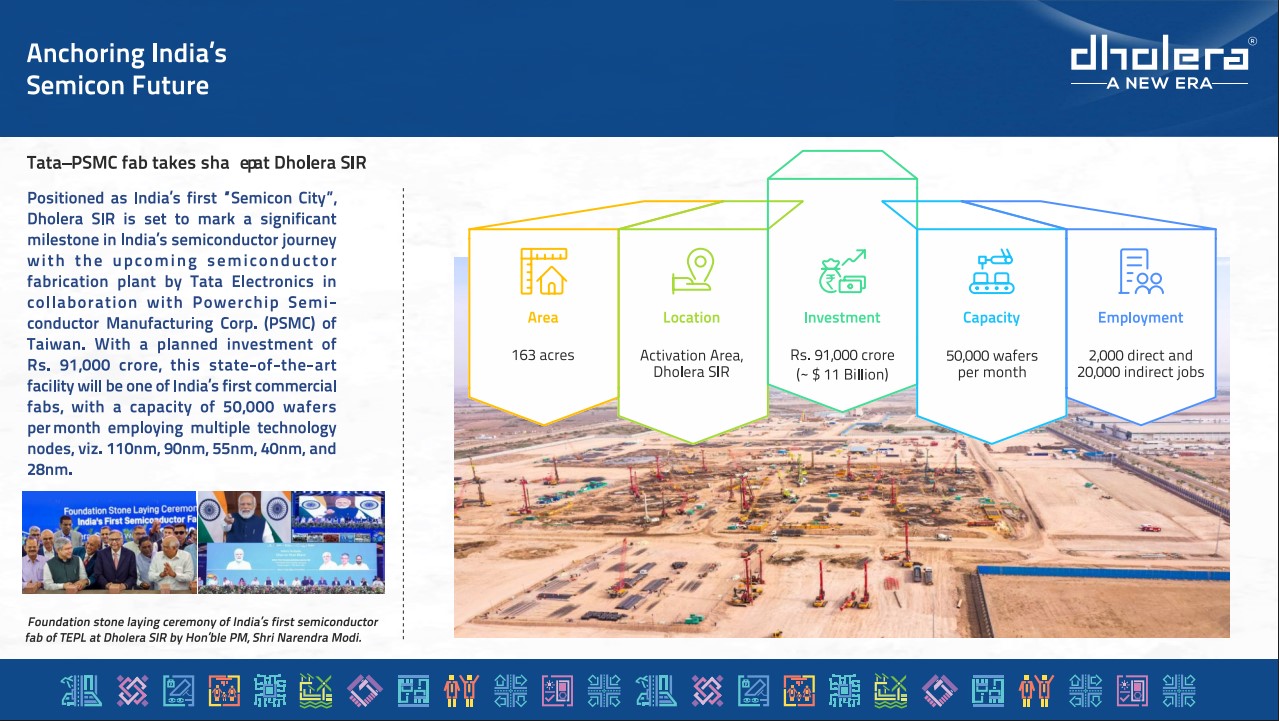Click the "Rs. 91,000 crore (~ $ 11 Billion)" value
The image size is (1279, 721).
point(842,365)
